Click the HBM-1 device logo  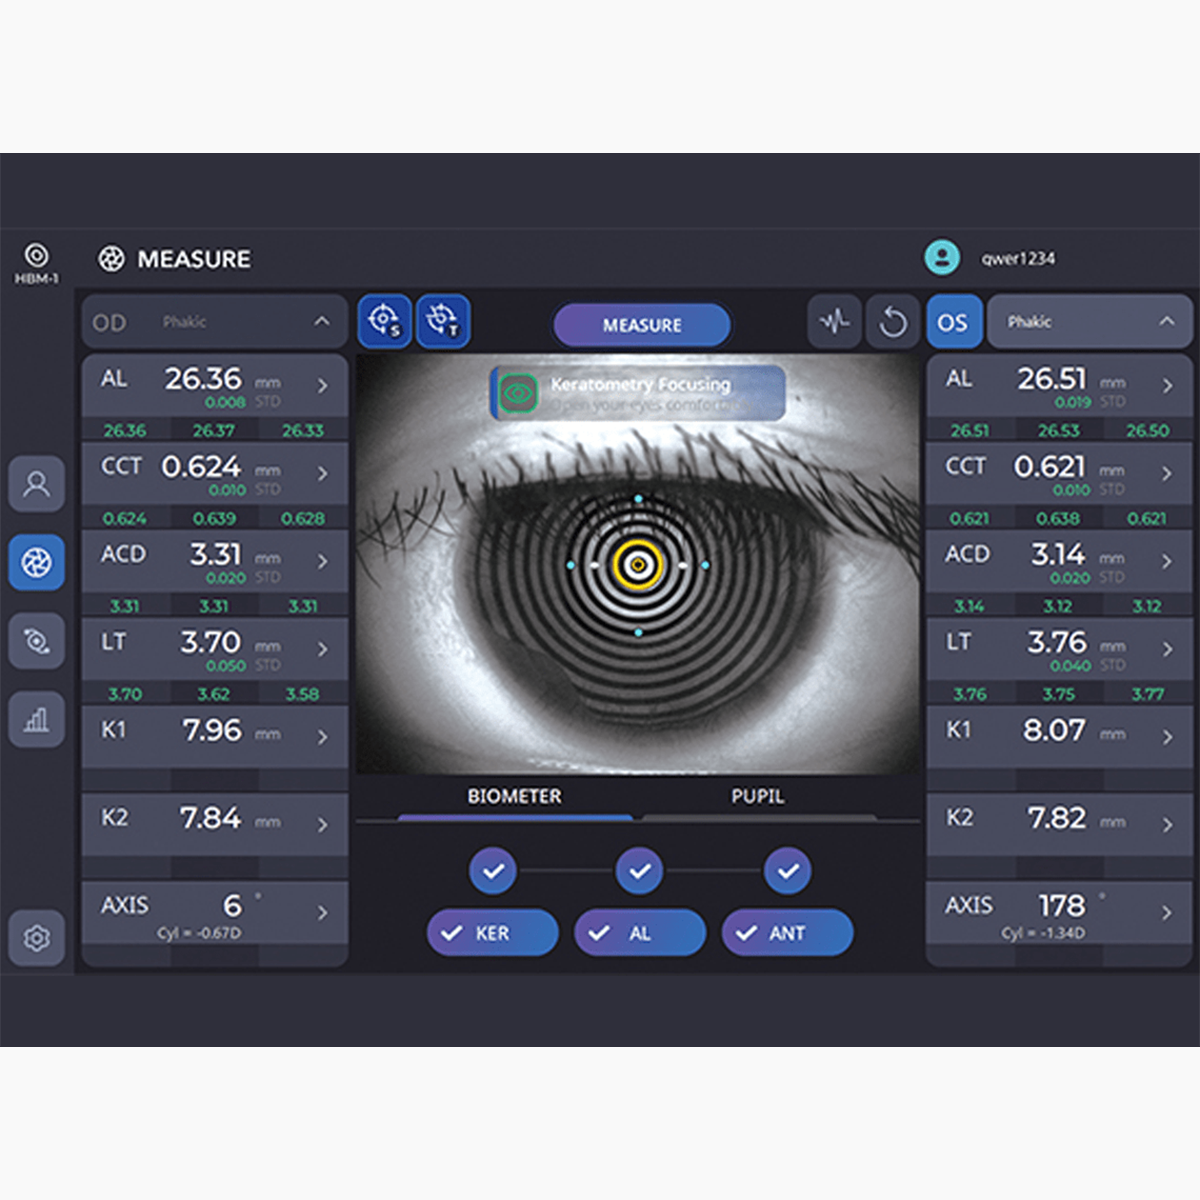click(x=36, y=263)
